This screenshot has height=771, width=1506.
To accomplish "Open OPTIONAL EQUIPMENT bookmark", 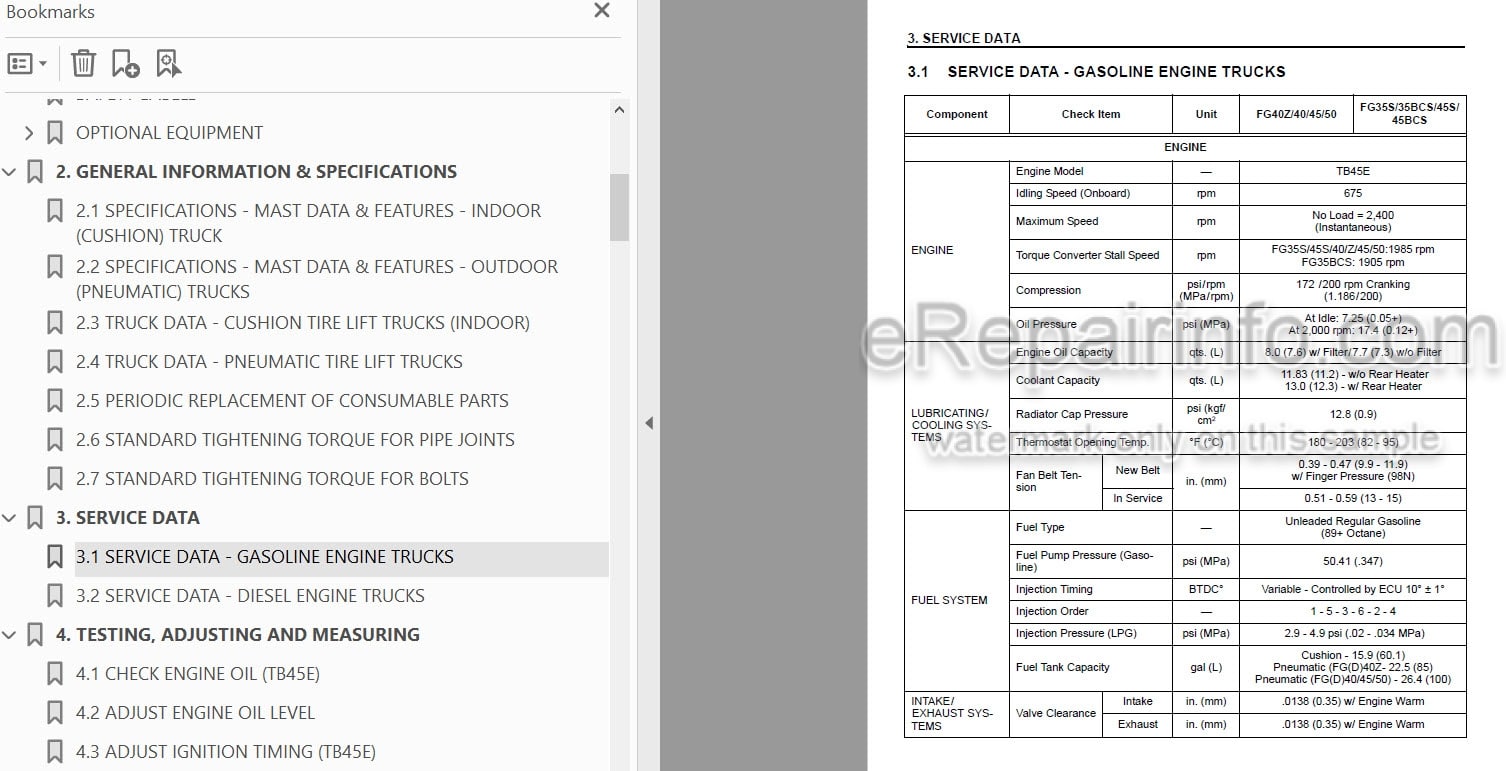I will click(x=169, y=133).
